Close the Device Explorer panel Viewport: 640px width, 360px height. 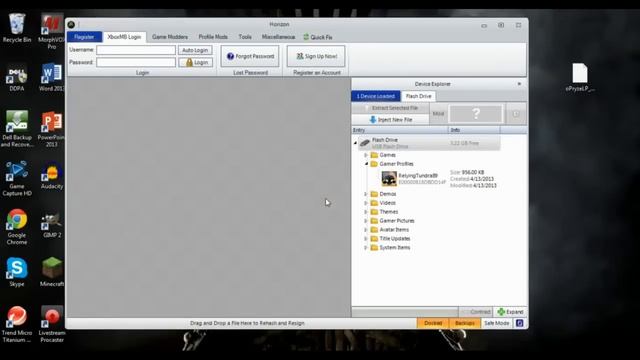tap(519, 84)
